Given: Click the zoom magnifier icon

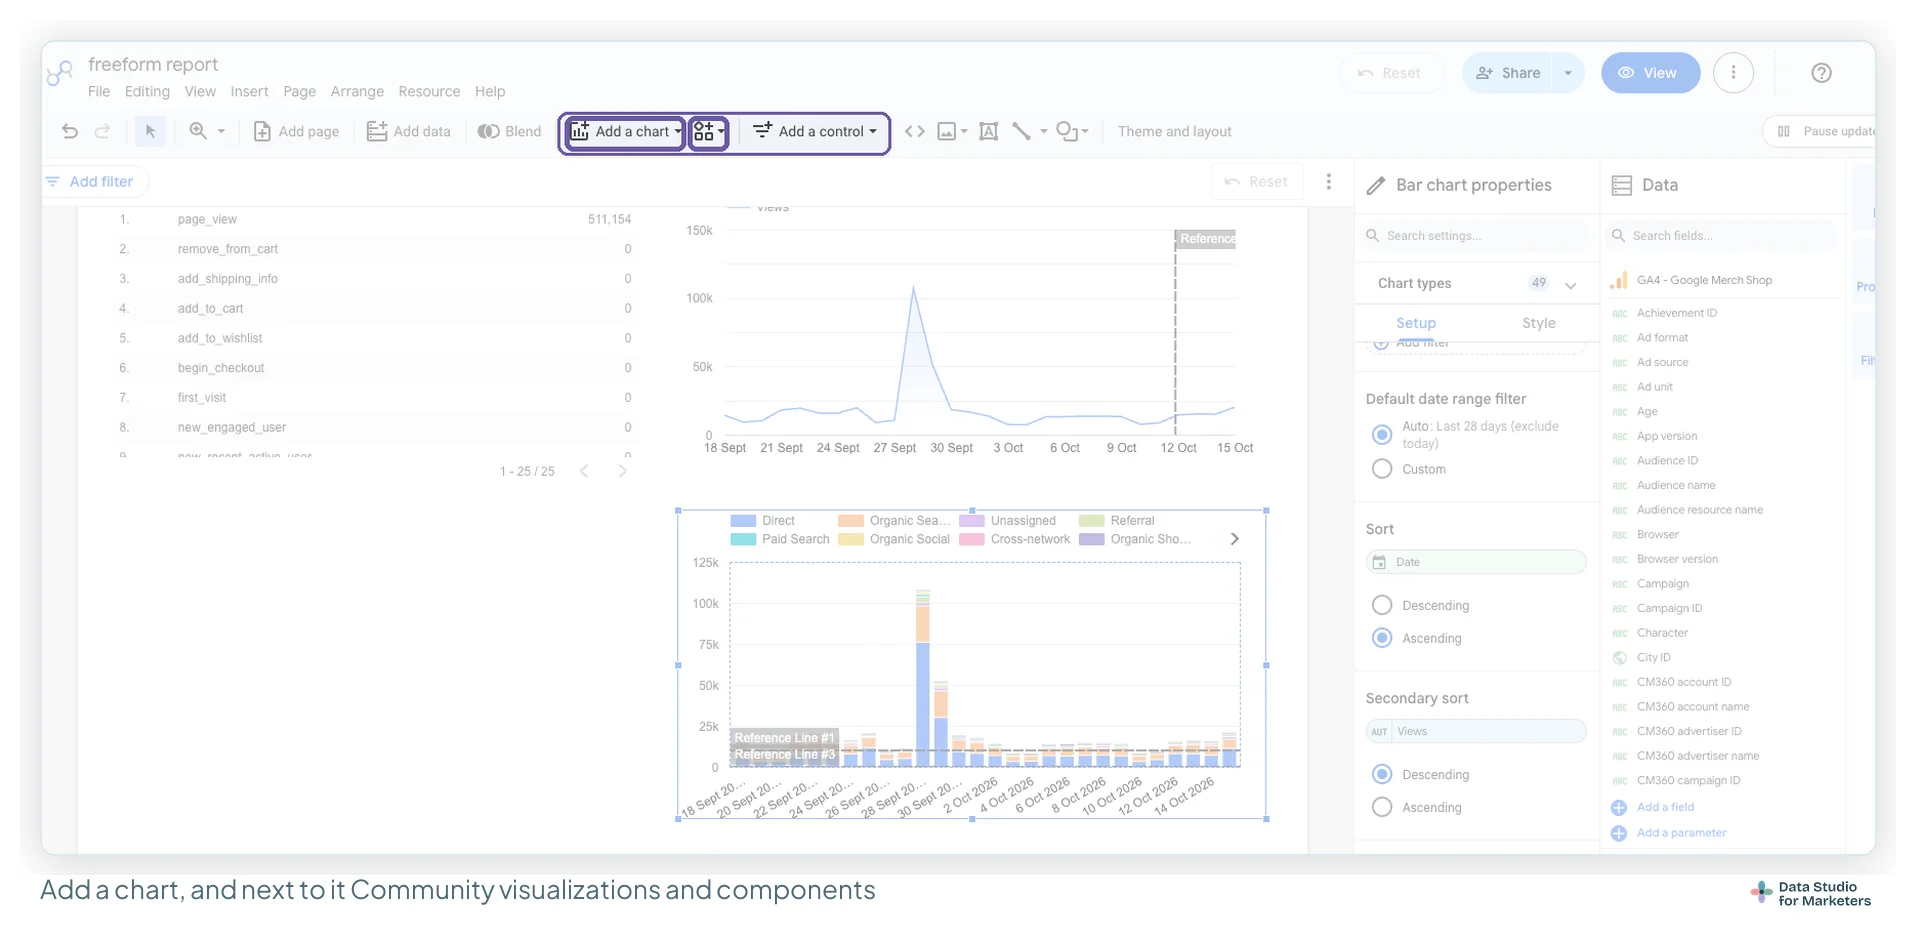Looking at the screenshot, I should tap(198, 131).
